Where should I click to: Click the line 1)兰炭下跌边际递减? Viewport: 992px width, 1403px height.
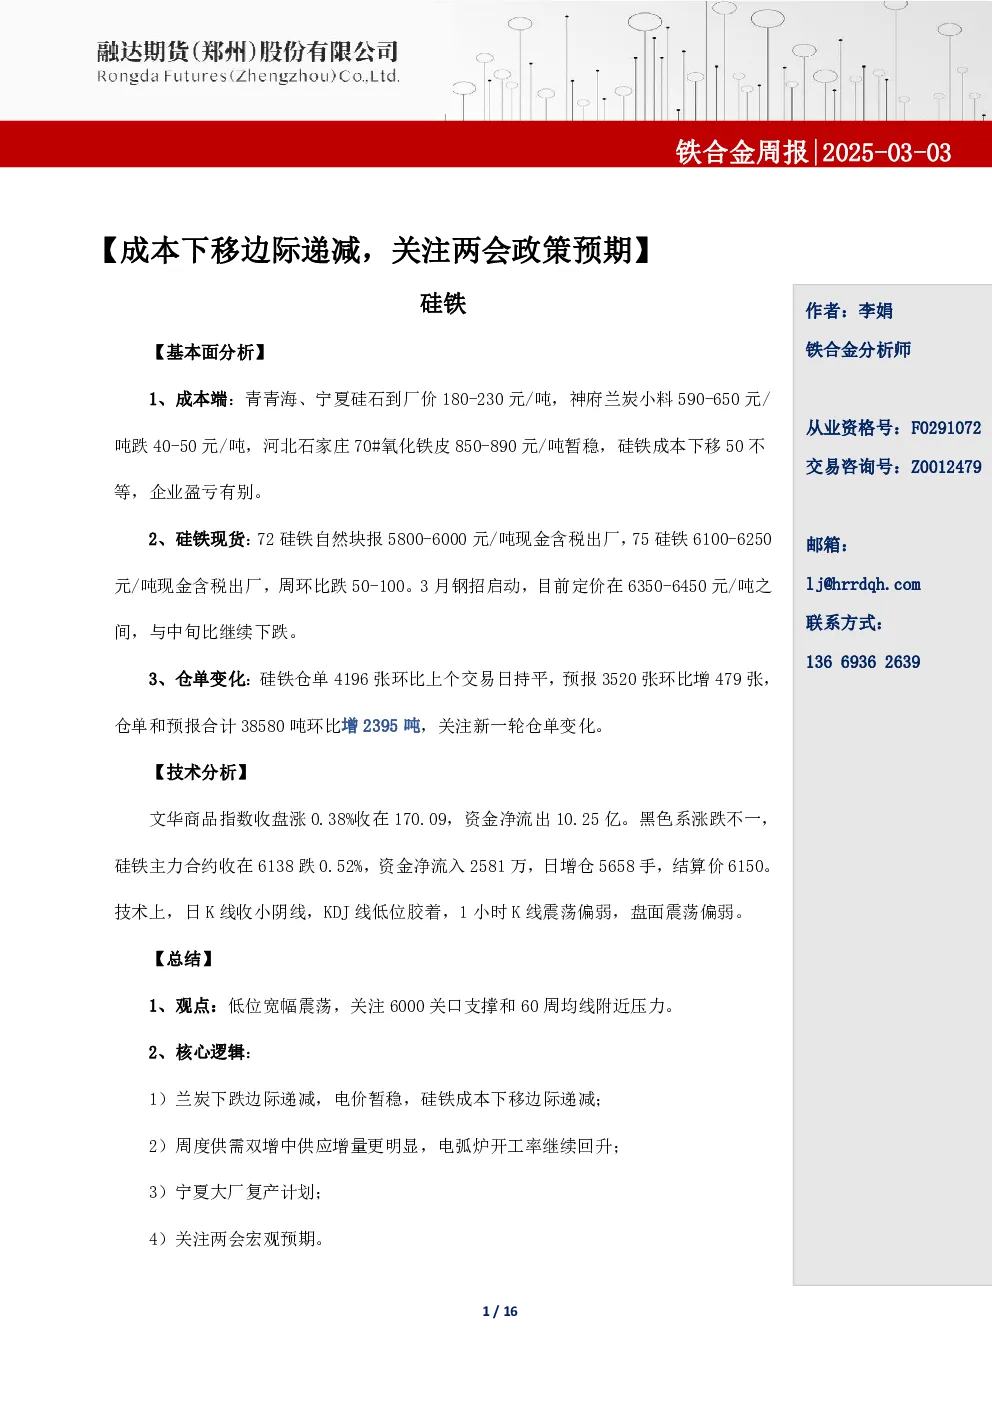point(375,1099)
